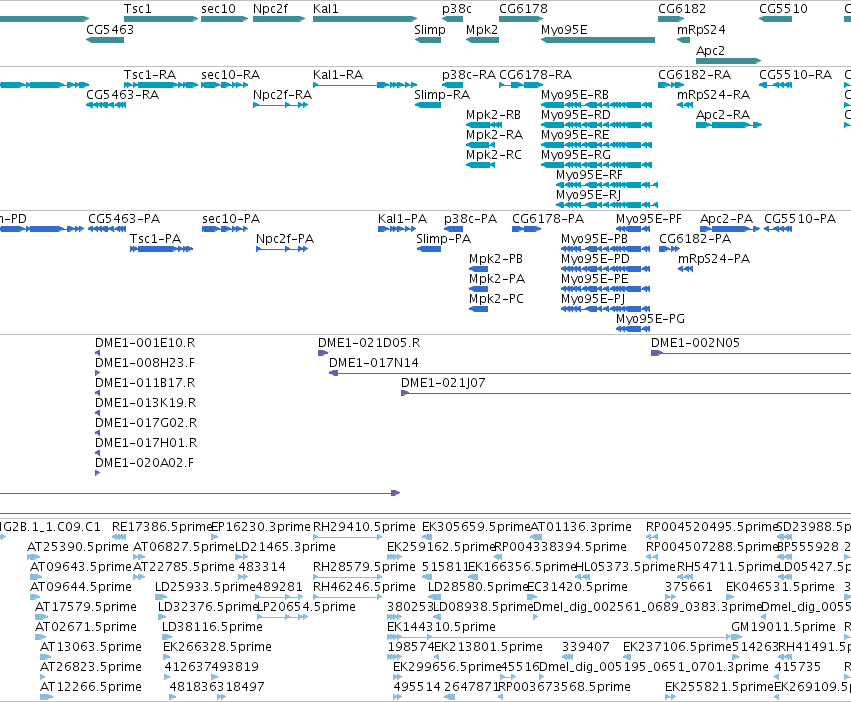
Task: Open the Apc2-RA transcript label
Action: 723,115
